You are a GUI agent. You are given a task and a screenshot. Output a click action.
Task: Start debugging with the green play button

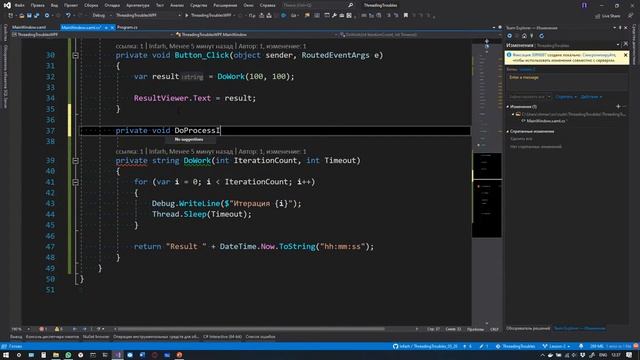[187, 16]
